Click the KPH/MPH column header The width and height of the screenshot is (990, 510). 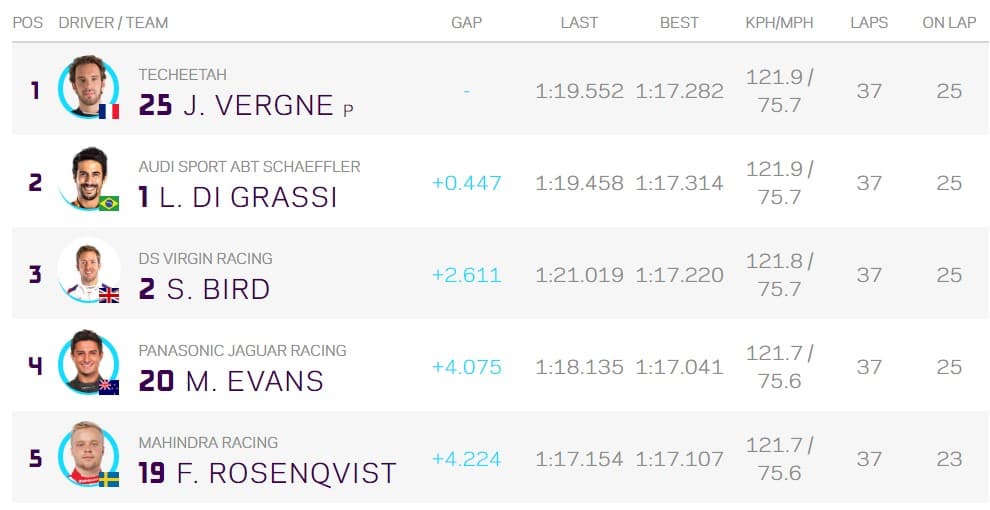click(779, 22)
